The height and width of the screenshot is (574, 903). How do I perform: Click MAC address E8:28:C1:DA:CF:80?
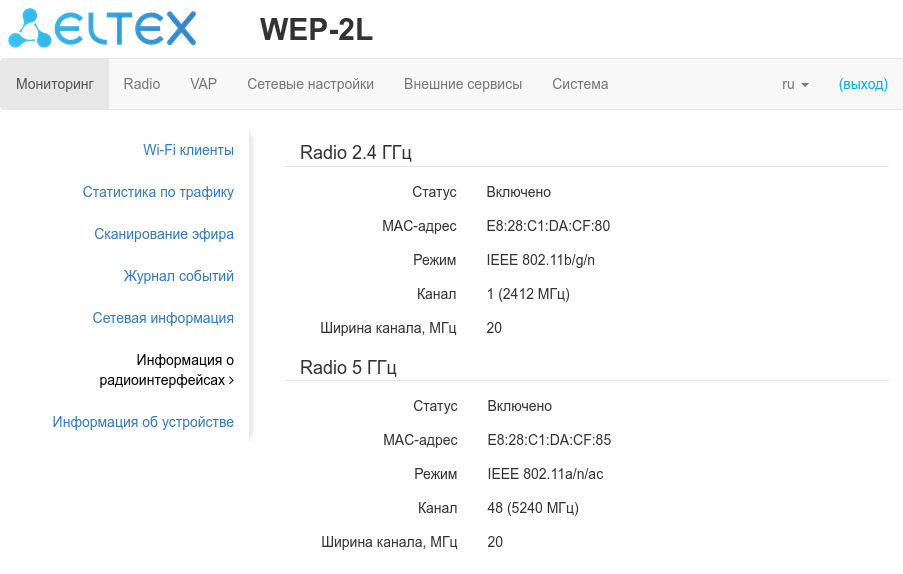pyautogui.click(x=548, y=226)
